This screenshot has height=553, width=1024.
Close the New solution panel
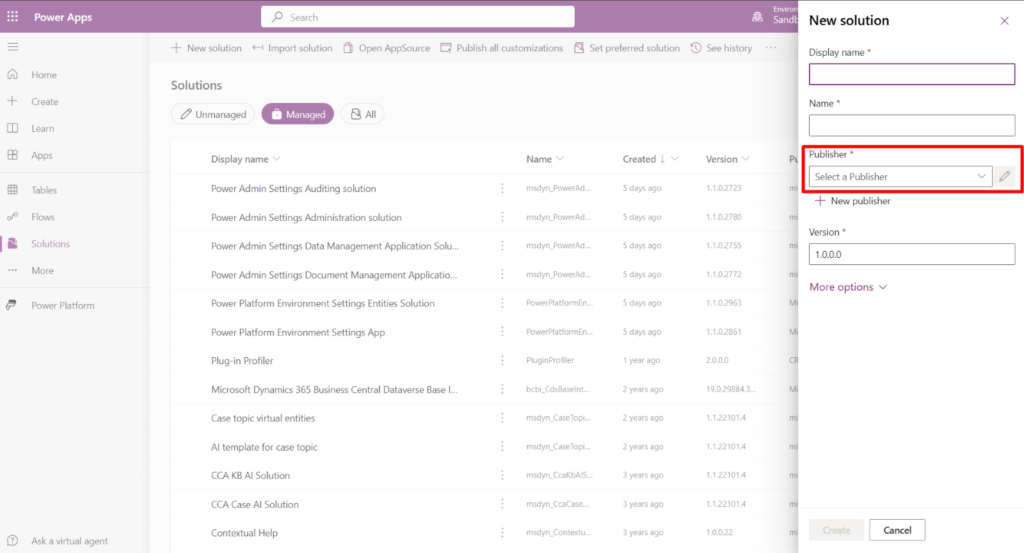tap(1004, 21)
